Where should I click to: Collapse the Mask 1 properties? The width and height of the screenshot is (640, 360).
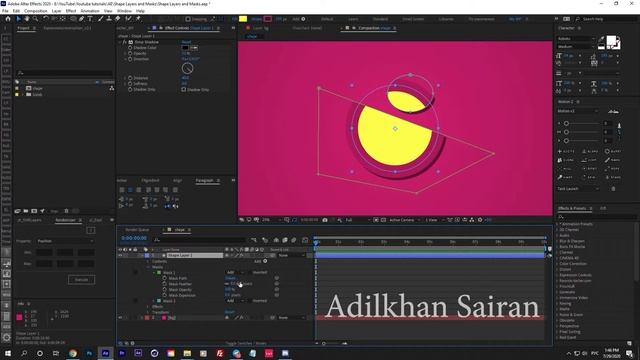tap(154, 273)
